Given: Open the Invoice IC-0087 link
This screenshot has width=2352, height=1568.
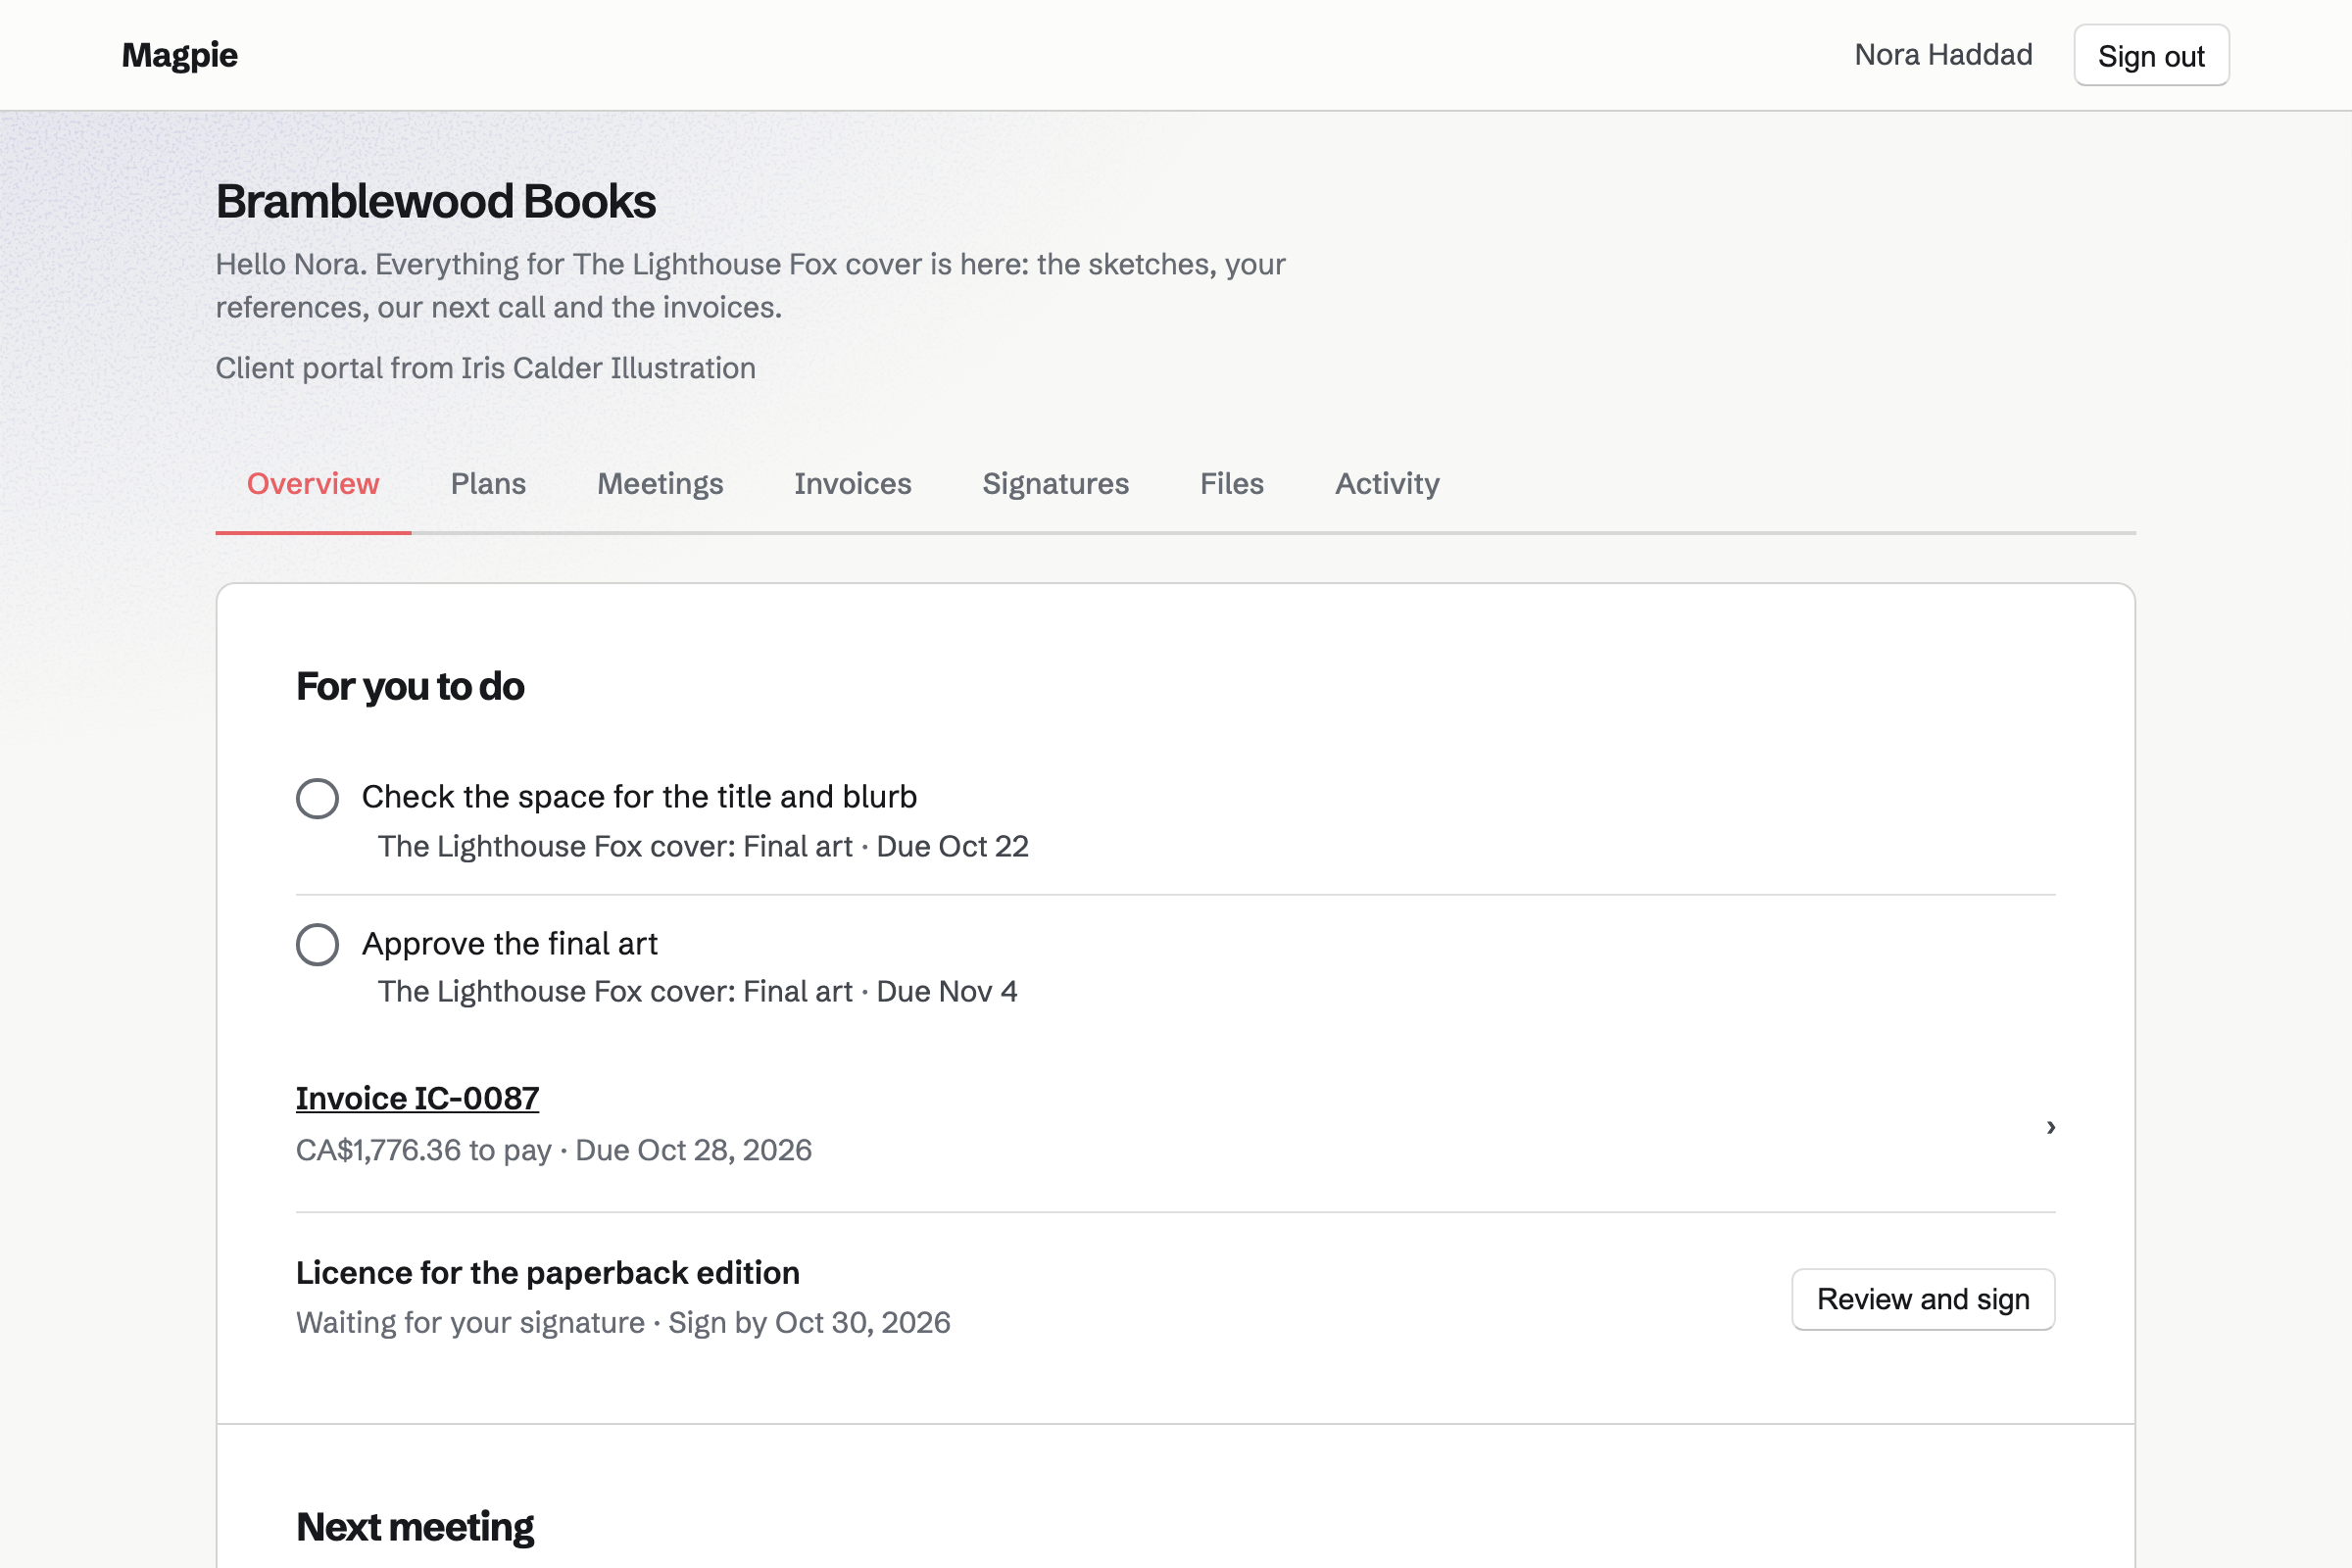Looking at the screenshot, I should (x=417, y=1098).
